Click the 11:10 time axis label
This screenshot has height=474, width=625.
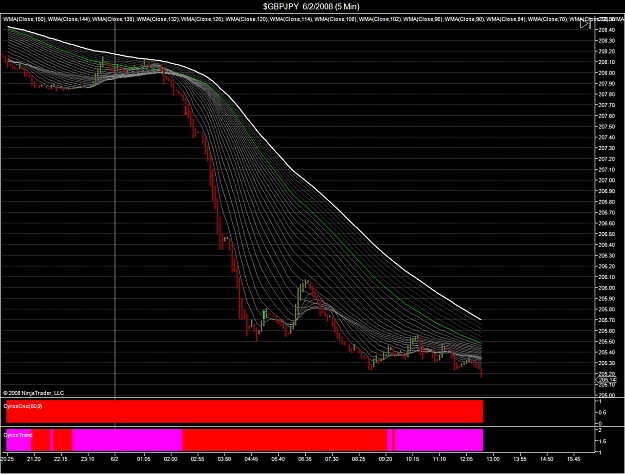[x=439, y=459]
